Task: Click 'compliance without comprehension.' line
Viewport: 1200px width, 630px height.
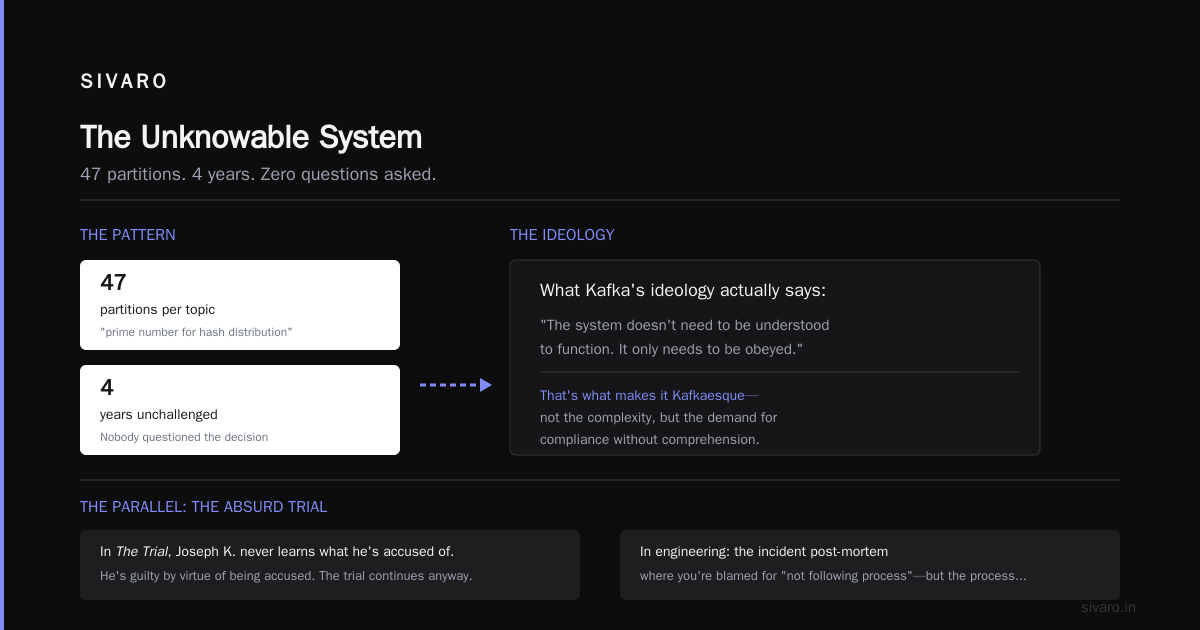Action: [650, 439]
